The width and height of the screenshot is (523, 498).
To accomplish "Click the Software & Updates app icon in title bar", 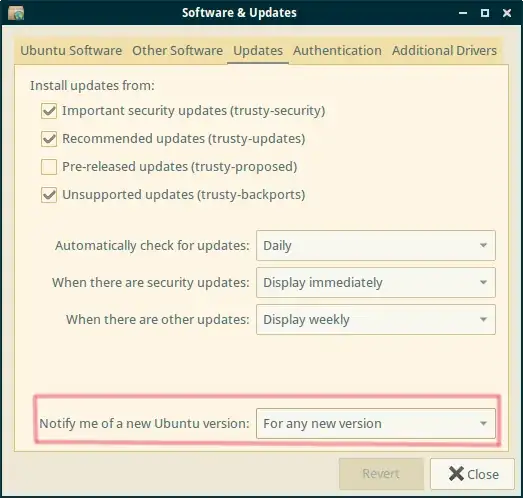I will [x=16, y=13].
